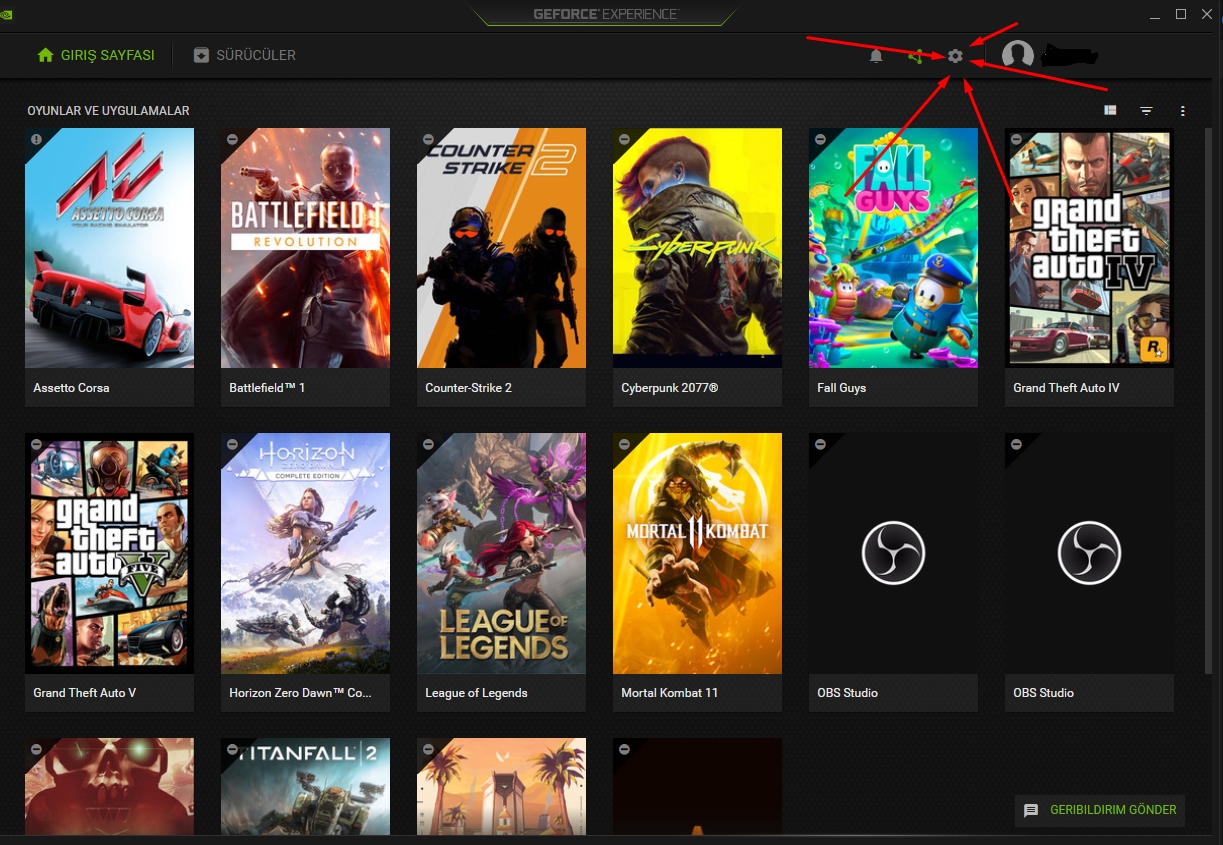Select the "Grand Theft Auto IV" title label
The width and height of the screenshot is (1223, 845).
1066,388
